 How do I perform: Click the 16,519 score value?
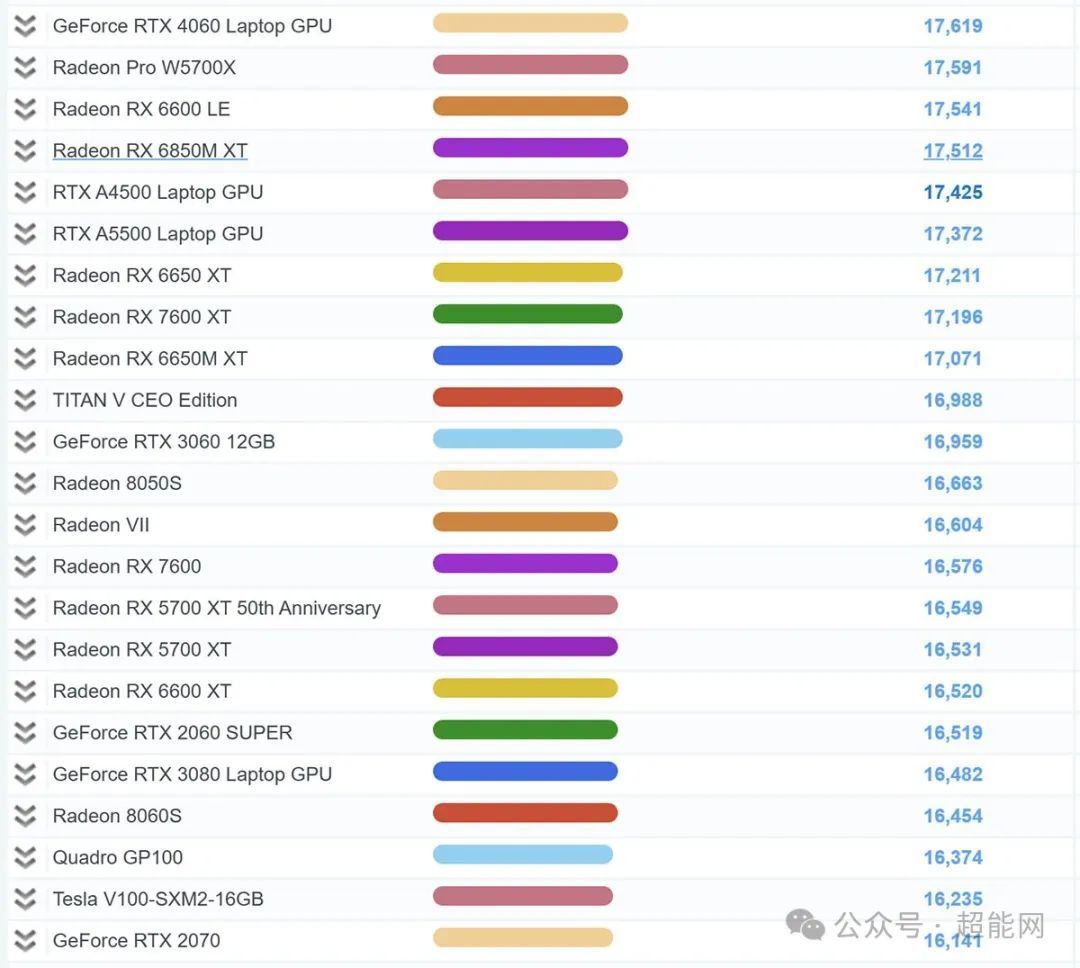[x=953, y=732]
